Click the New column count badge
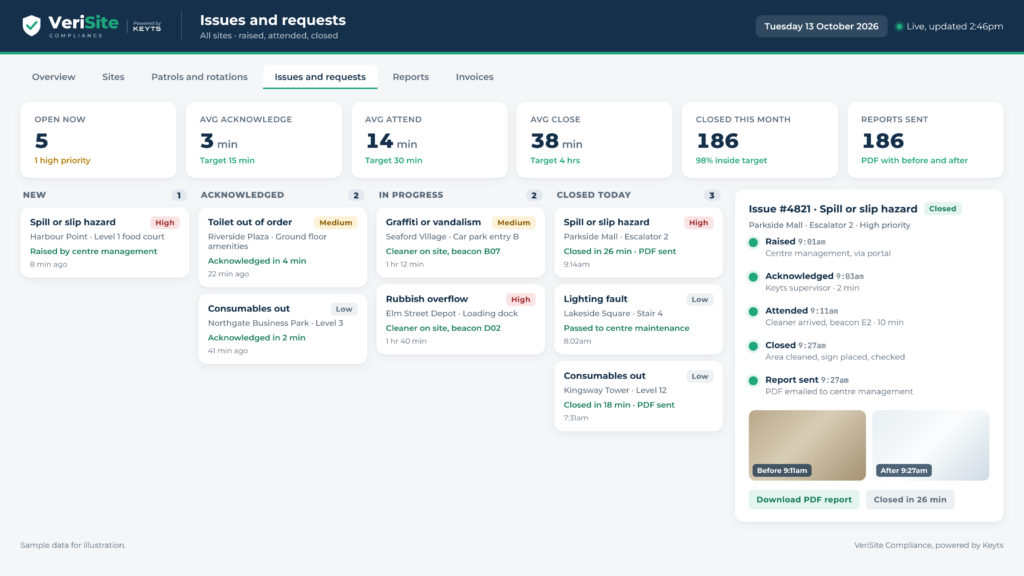 tap(178, 195)
